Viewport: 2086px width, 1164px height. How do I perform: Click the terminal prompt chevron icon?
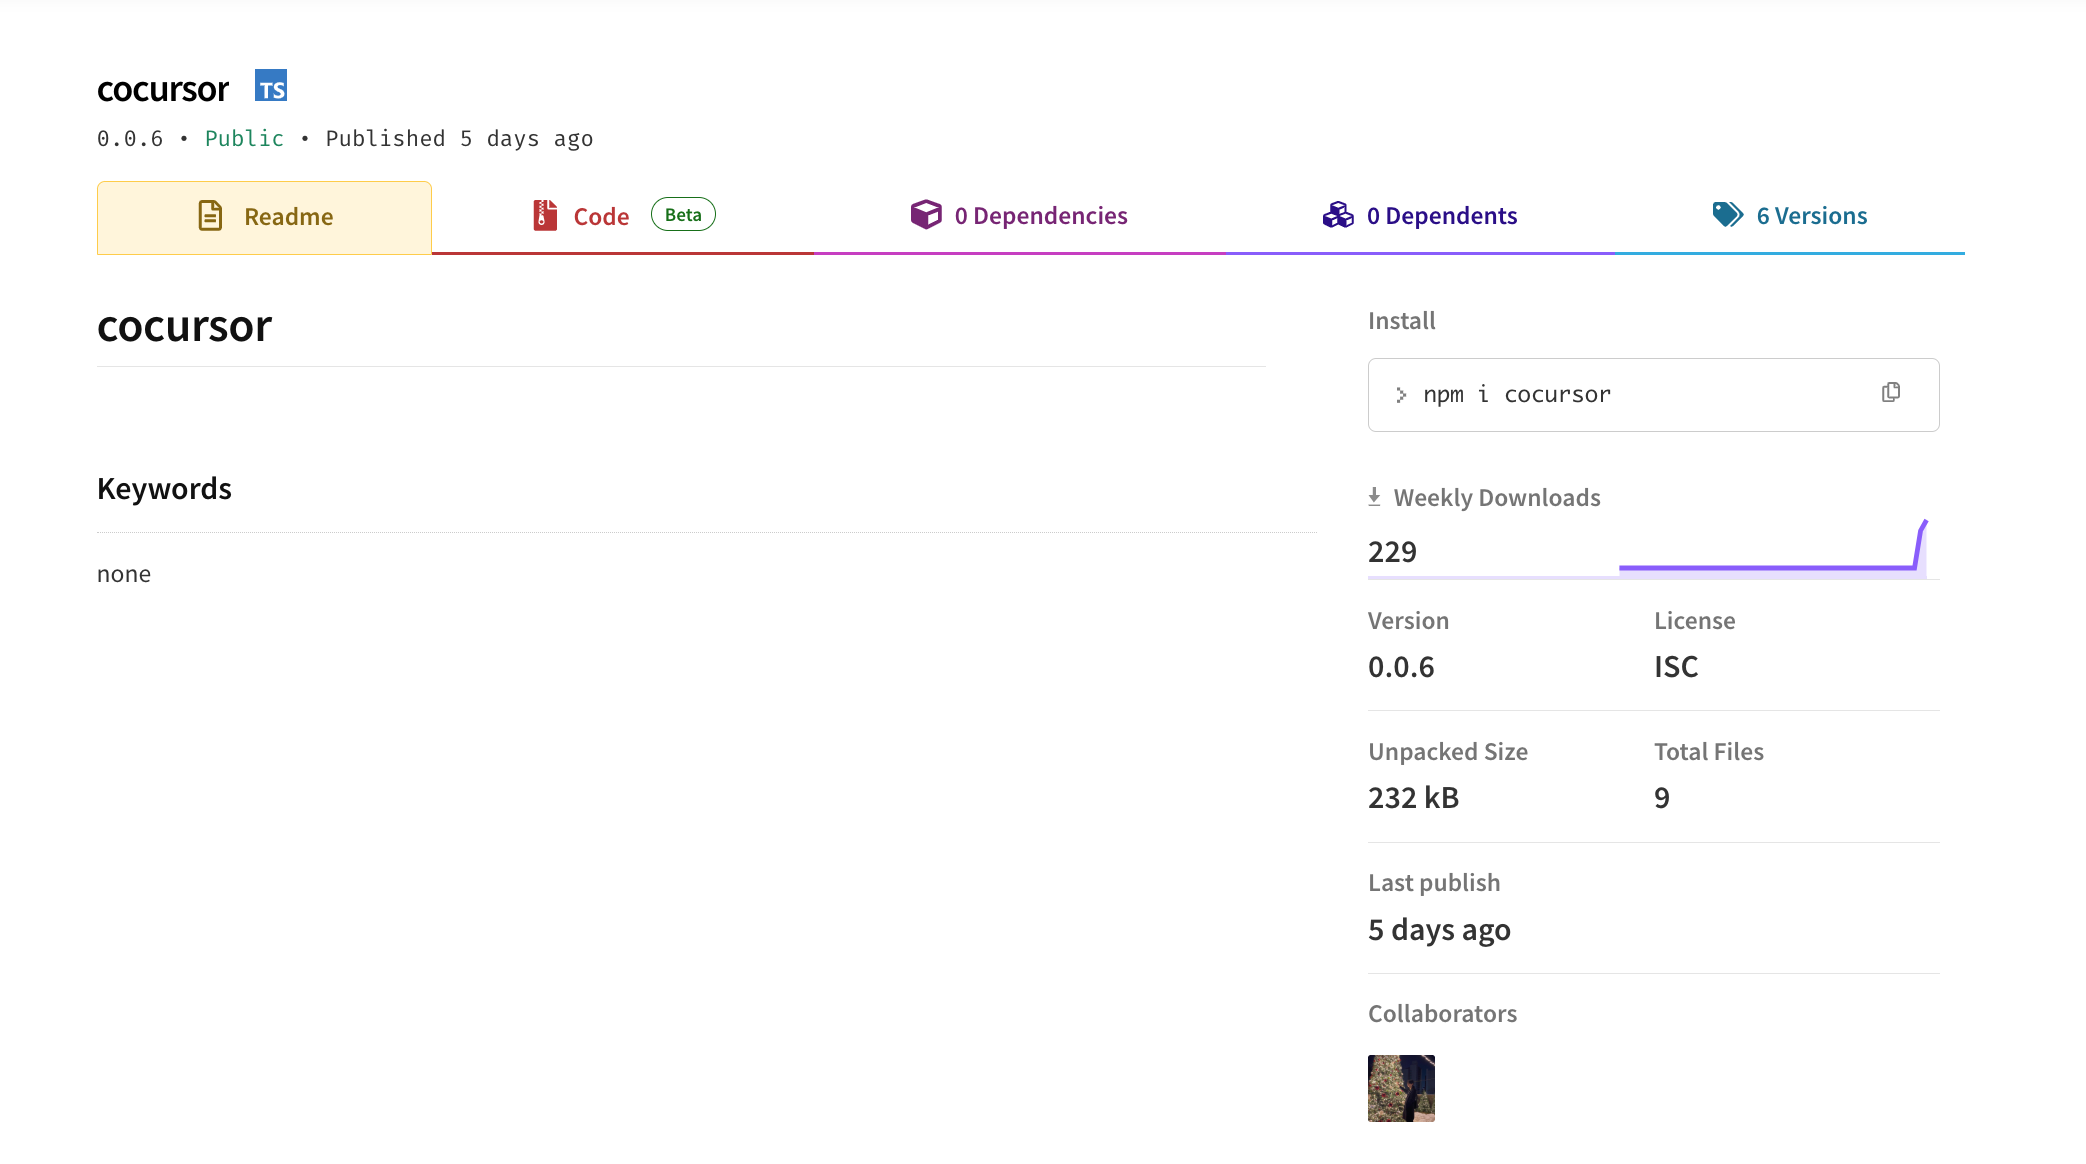click(x=1401, y=395)
